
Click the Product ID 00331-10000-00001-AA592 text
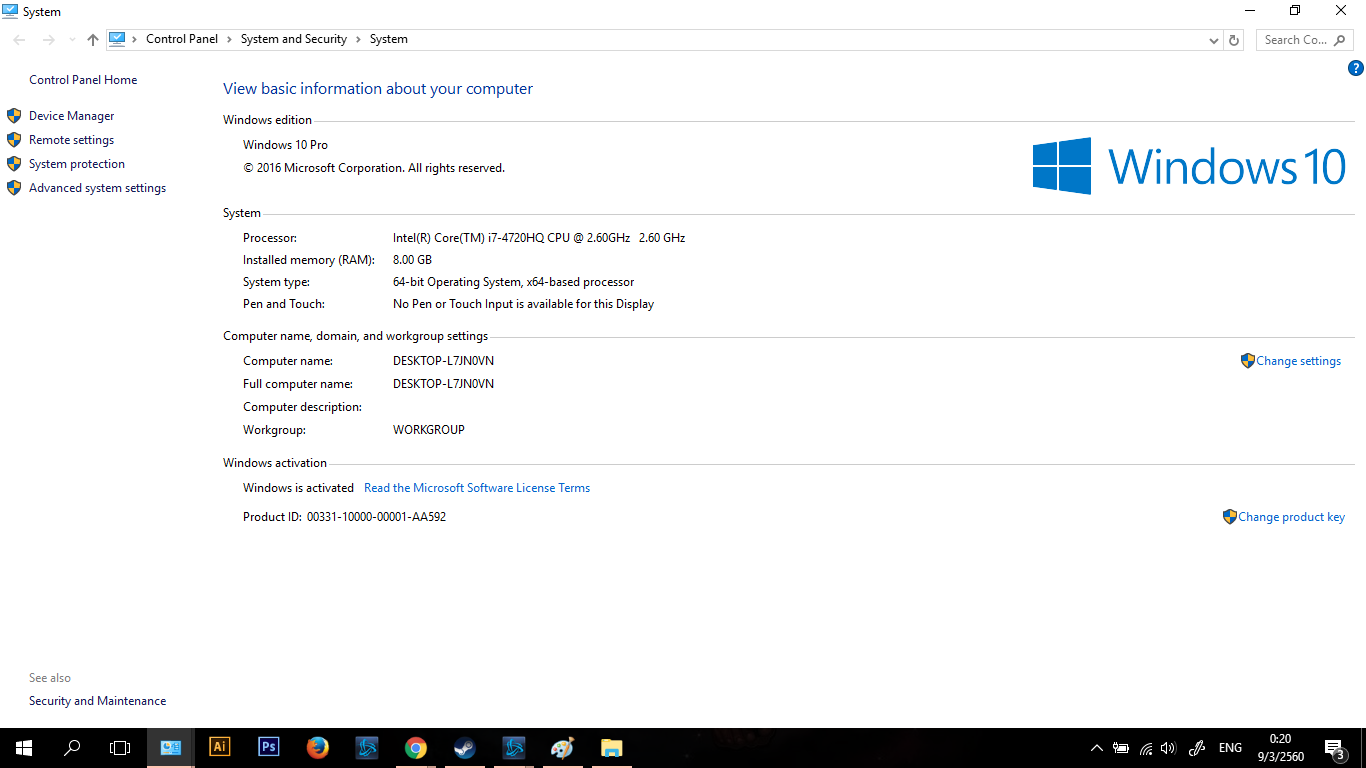pos(344,517)
